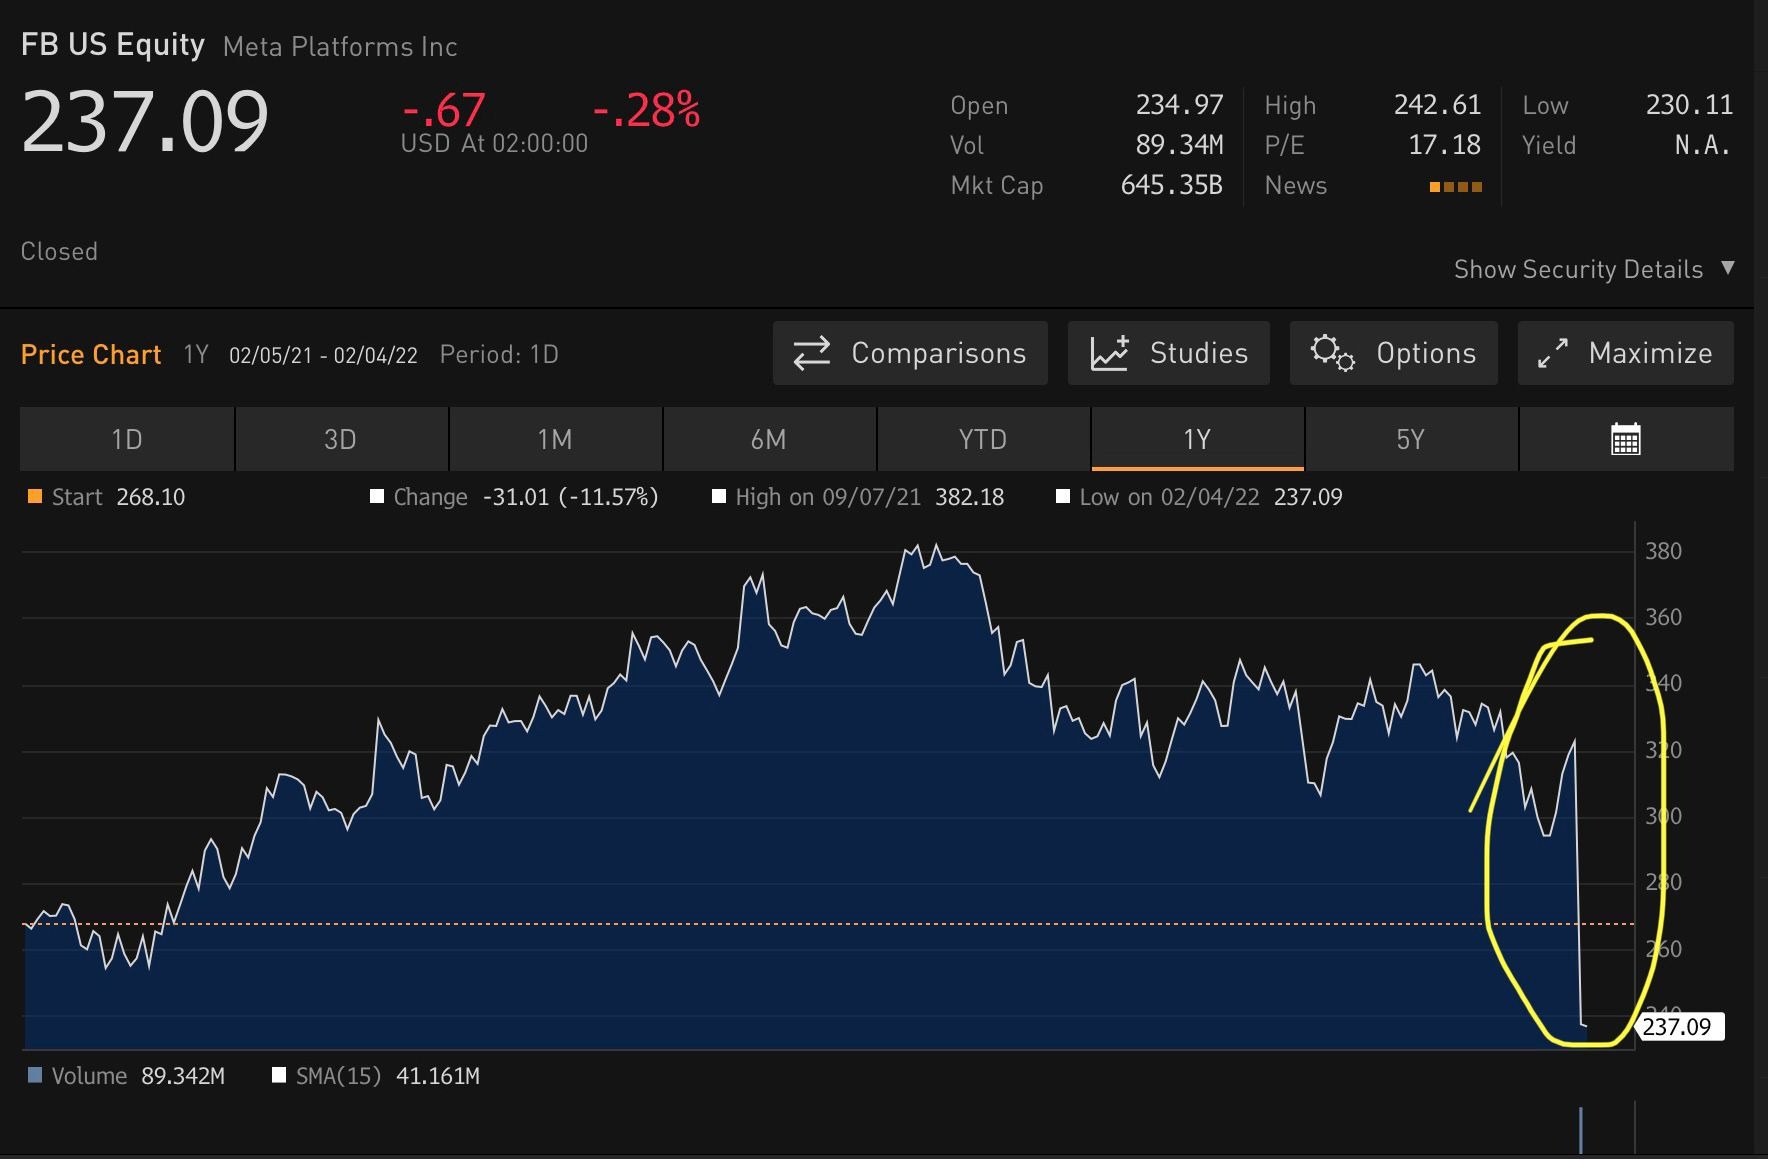Click the Options gears icon

point(1332,353)
